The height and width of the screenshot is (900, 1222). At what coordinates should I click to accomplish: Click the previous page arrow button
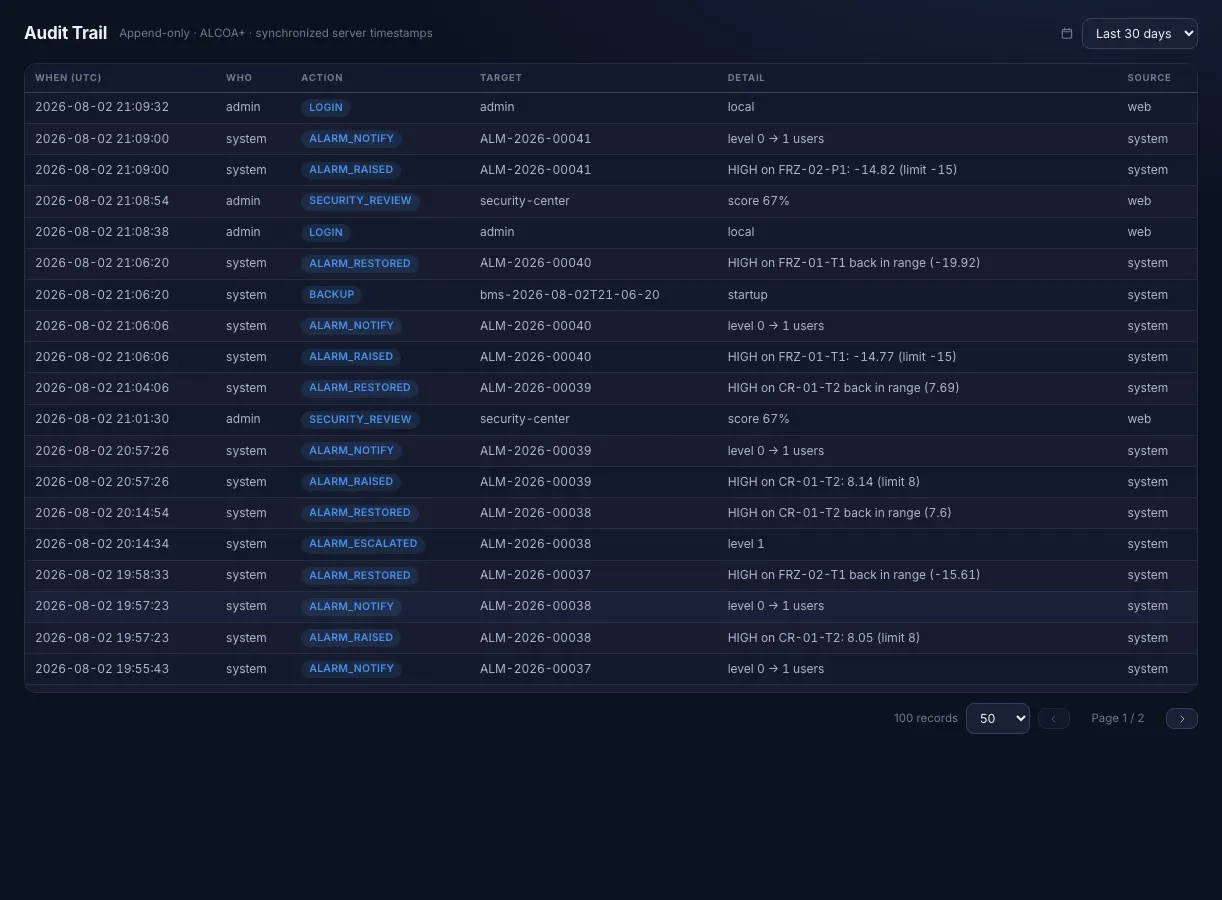click(1054, 718)
